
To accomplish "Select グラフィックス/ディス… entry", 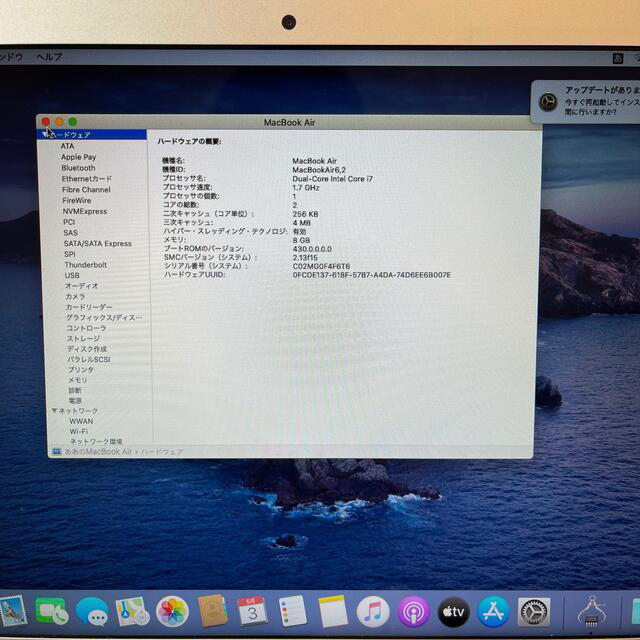I will tap(104, 318).
